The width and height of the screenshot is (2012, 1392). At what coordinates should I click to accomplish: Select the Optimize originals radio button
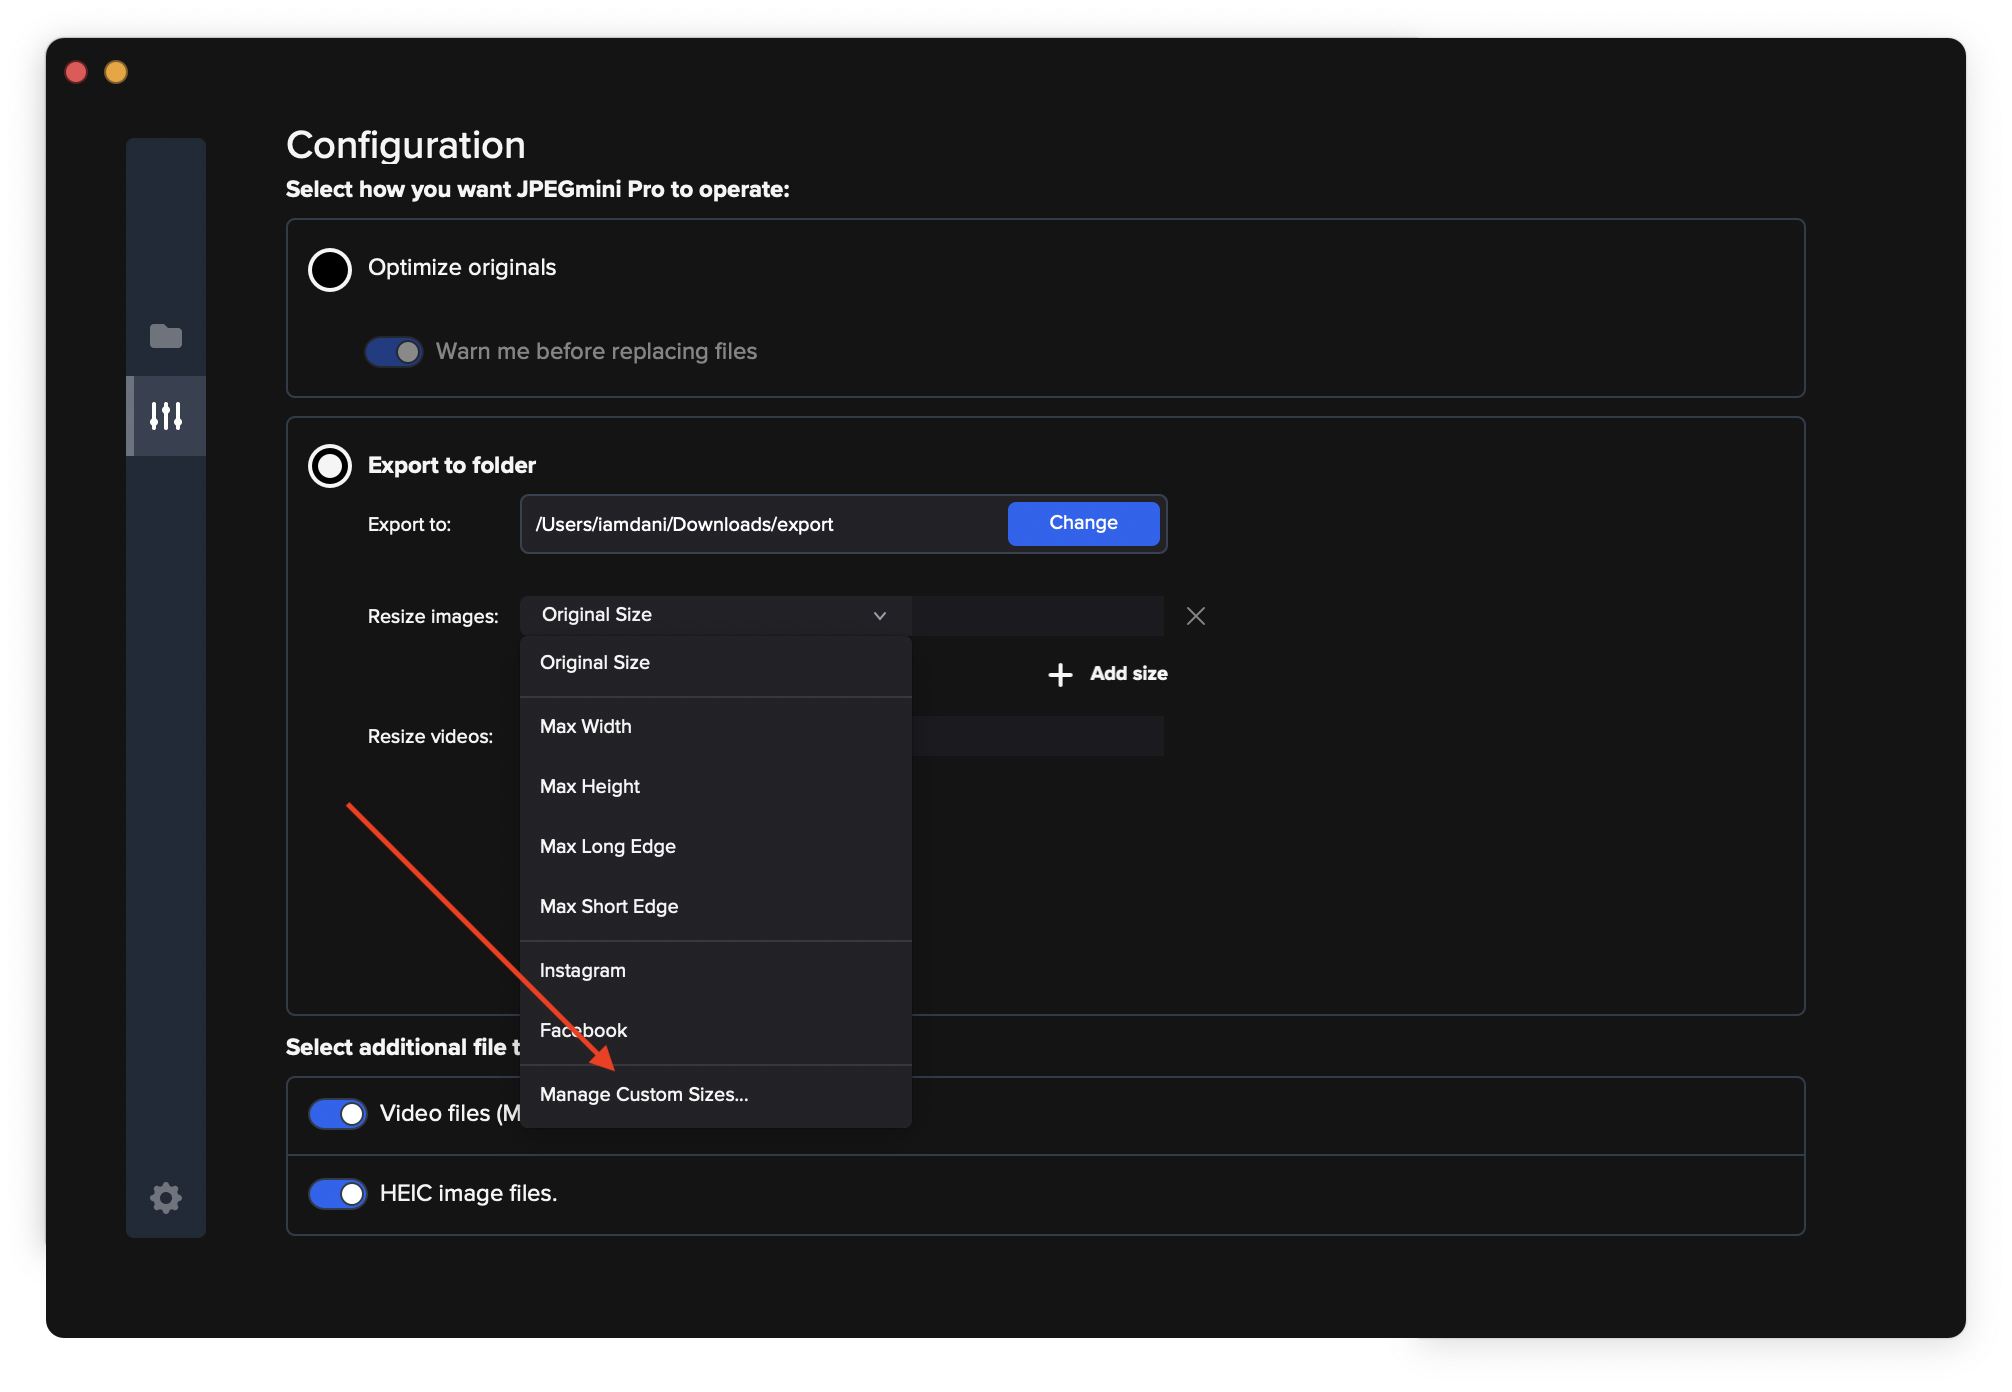(330, 269)
